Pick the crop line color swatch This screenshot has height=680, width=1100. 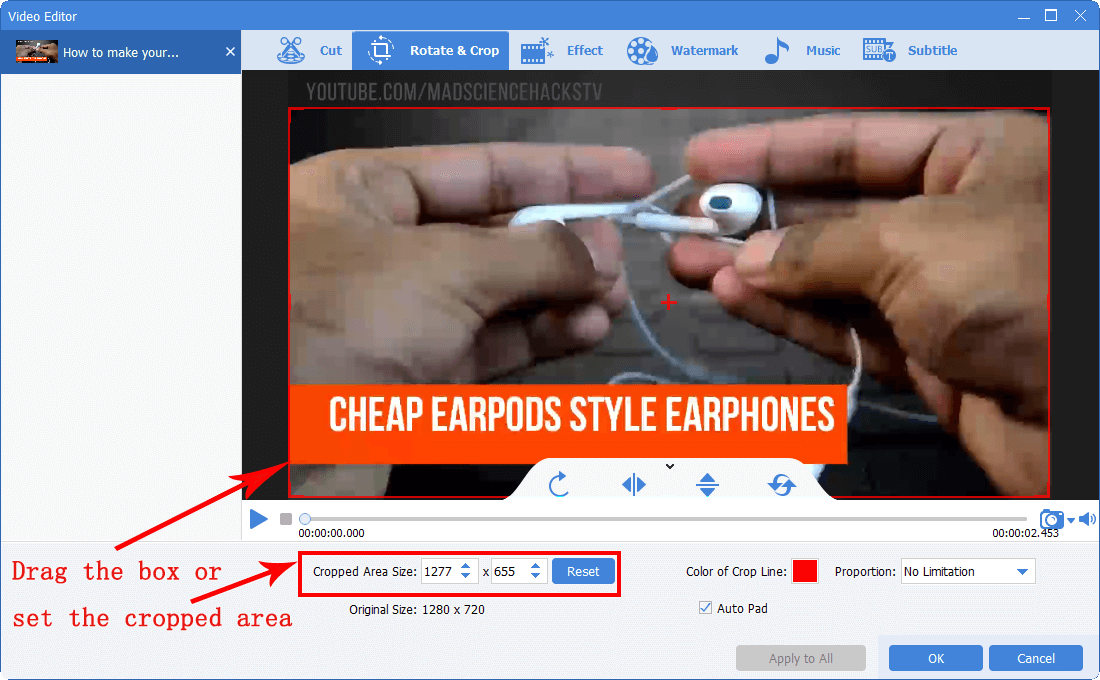[805, 572]
